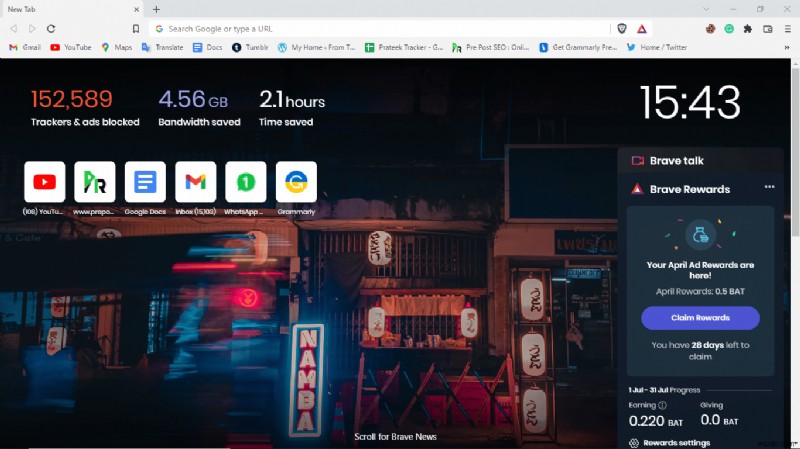This screenshot has height=449, width=800.
Task: Open the Home / Twitter bookmark
Action: [657, 47]
